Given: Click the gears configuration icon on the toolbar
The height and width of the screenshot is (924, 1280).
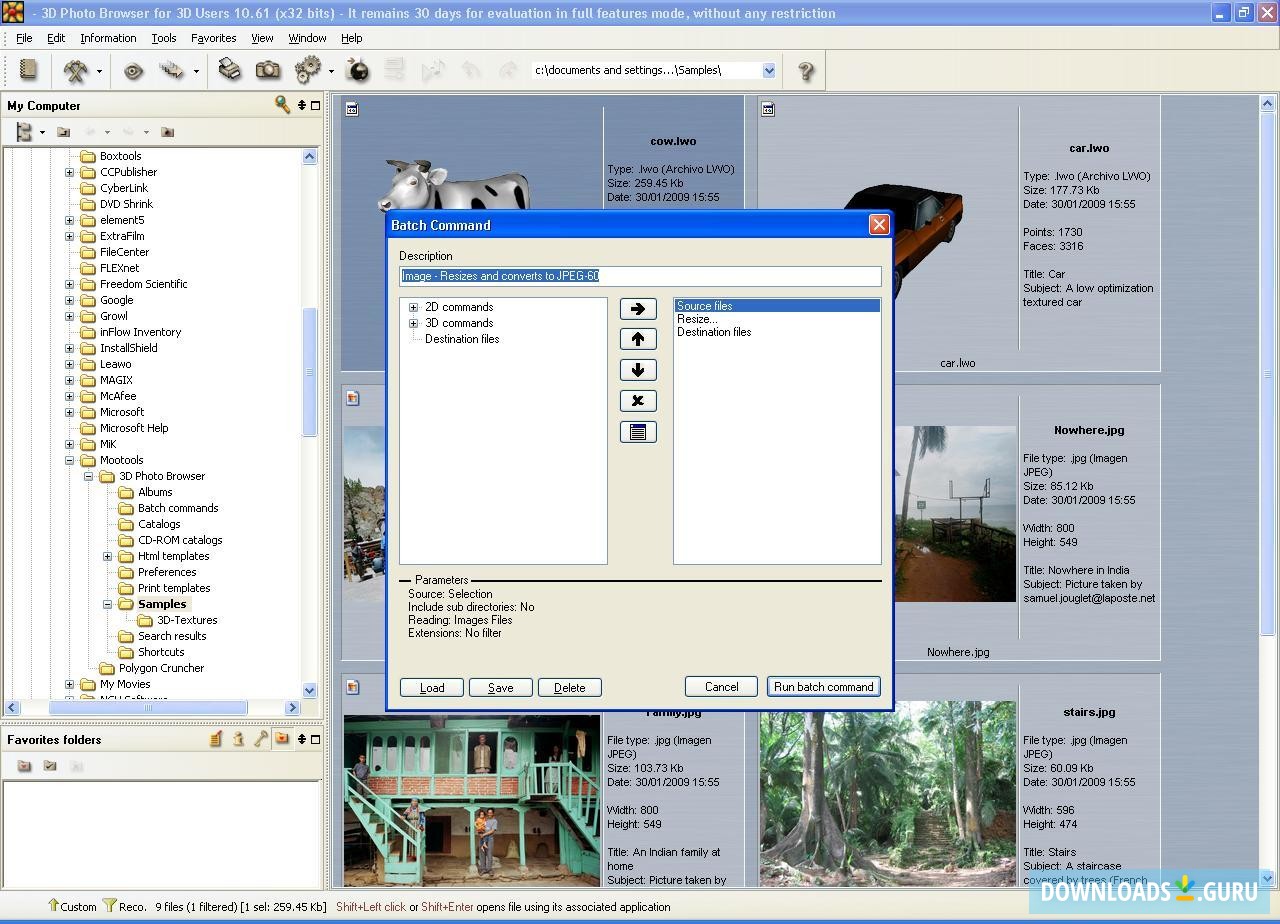Looking at the screenshot, I should (306, 71).
